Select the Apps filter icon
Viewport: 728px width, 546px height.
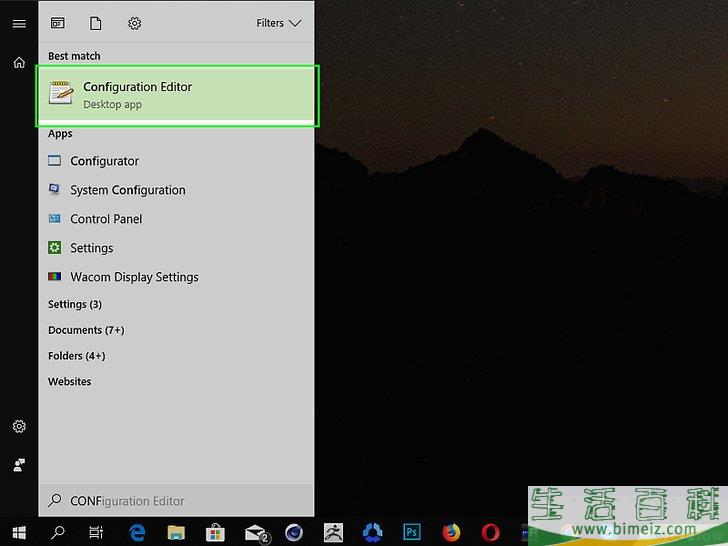tap(58, 23)
